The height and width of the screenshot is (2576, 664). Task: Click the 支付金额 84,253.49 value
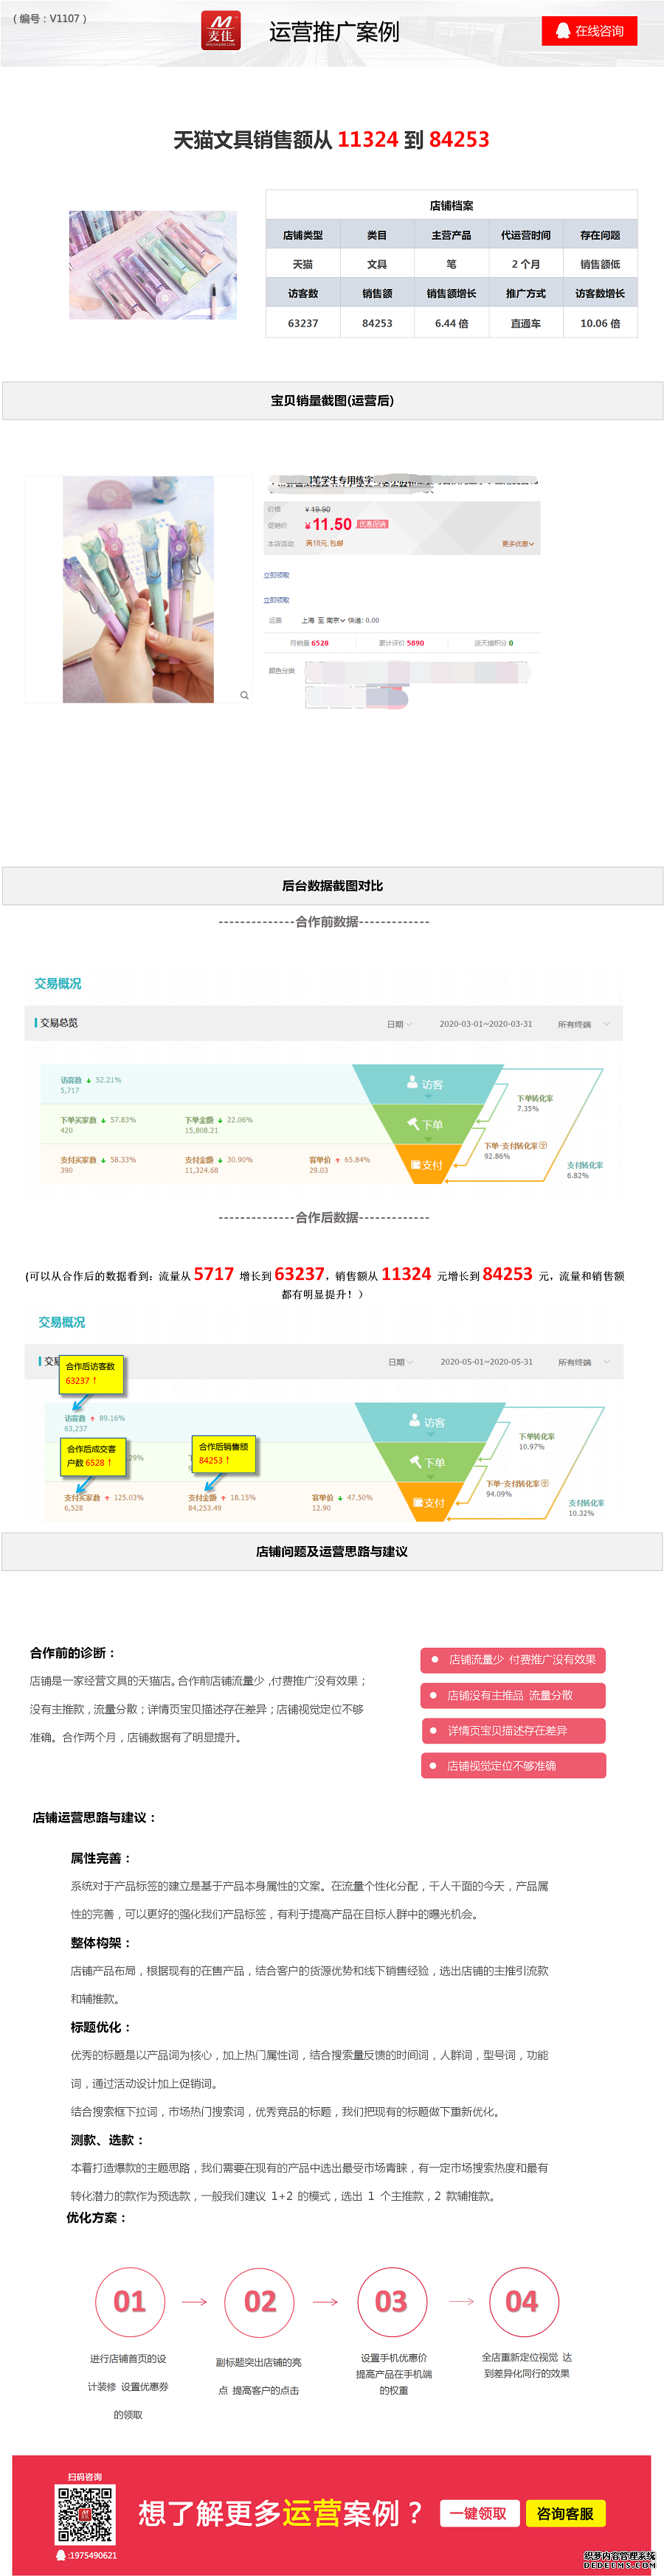[205, 1508]
